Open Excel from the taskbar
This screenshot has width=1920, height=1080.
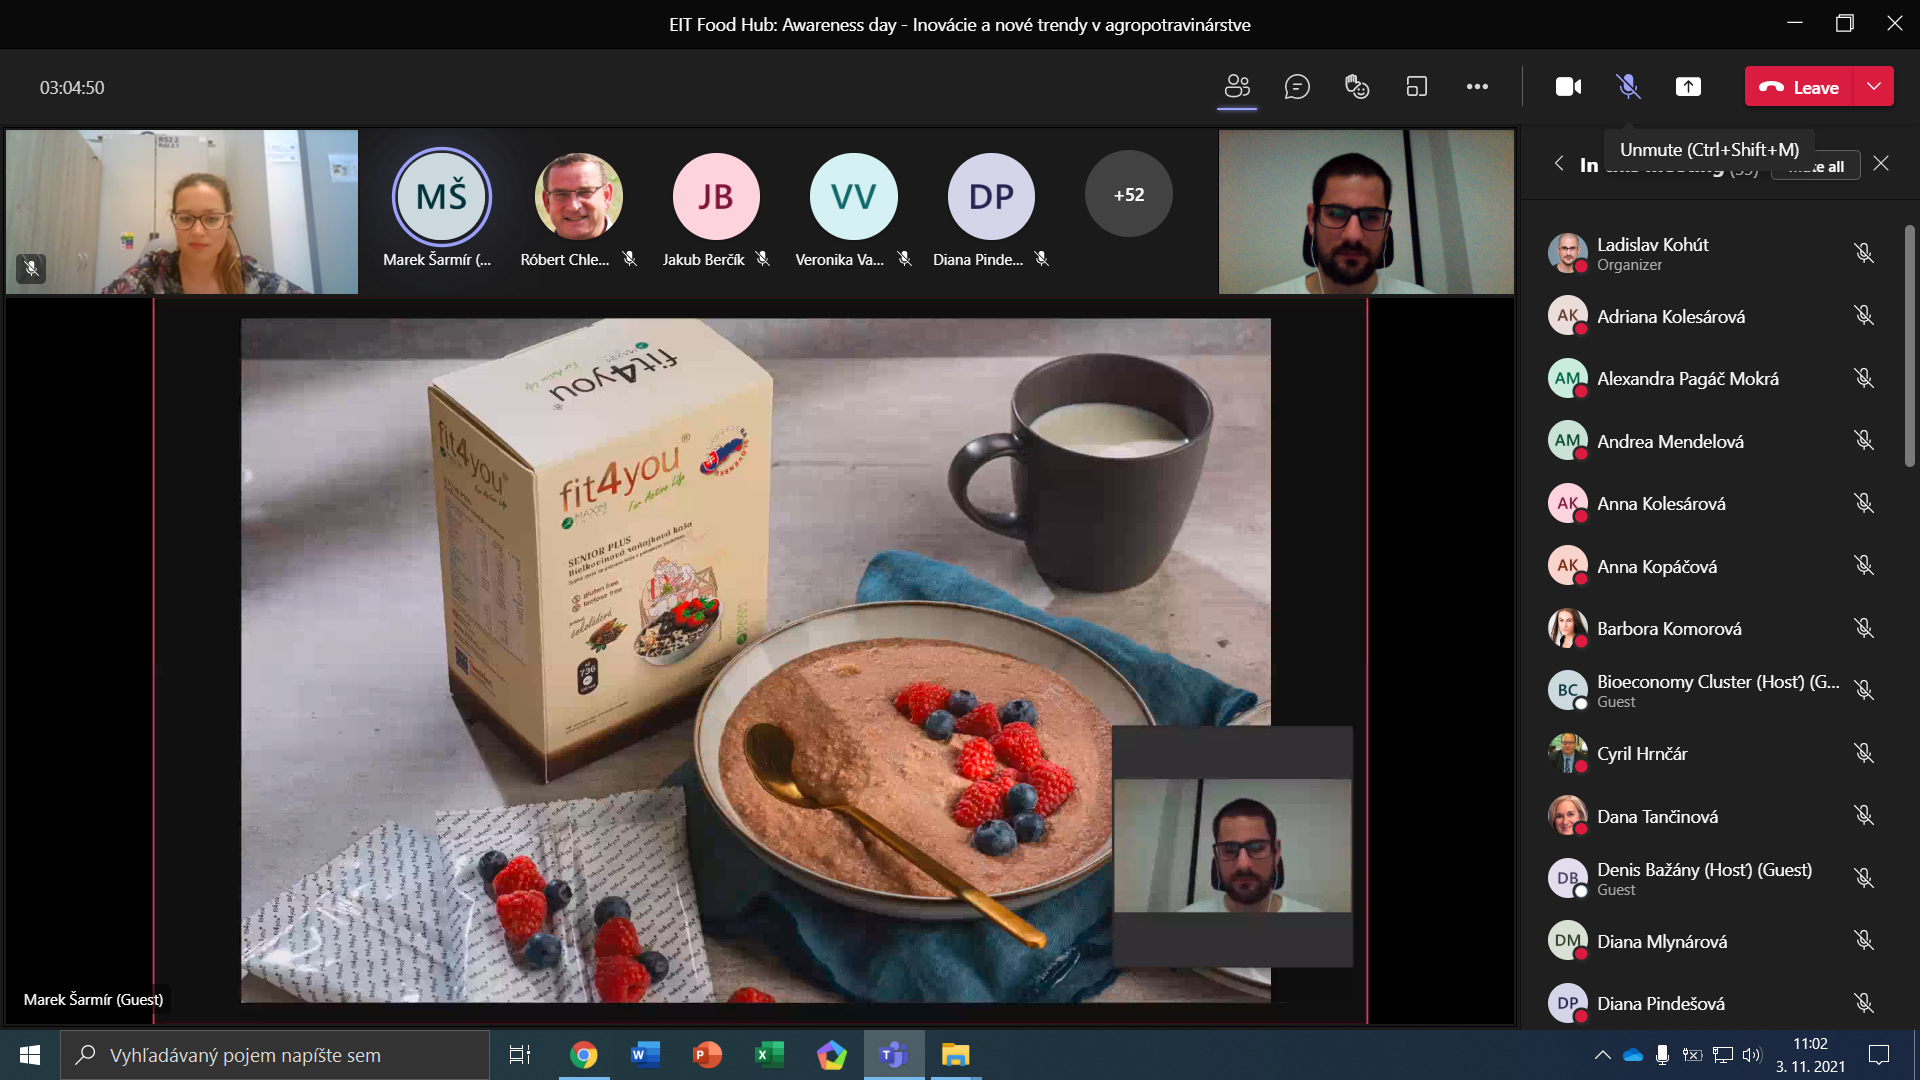click(769, 1055)
